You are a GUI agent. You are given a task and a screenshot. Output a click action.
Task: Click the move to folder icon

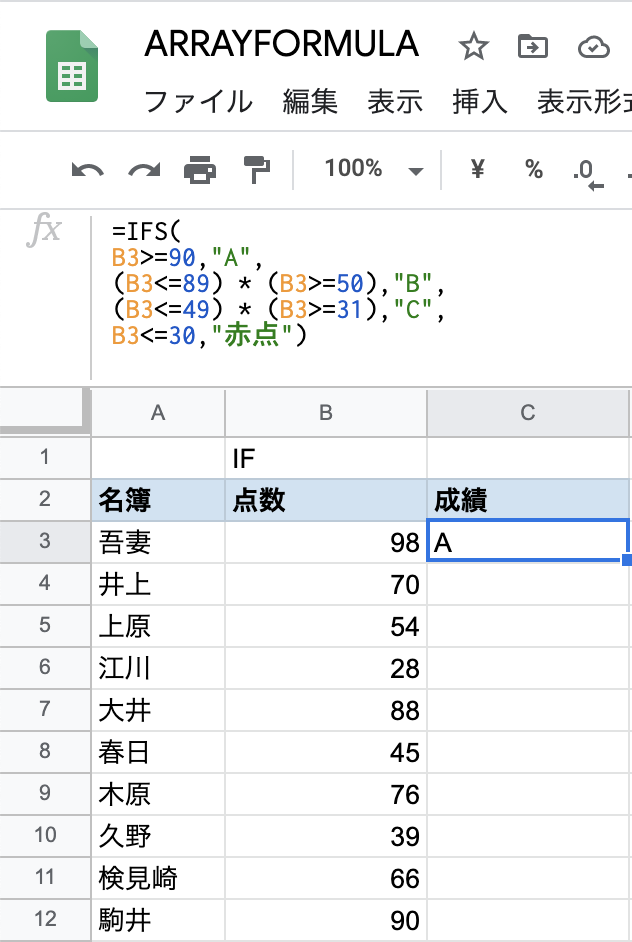(x=533, y=46)
